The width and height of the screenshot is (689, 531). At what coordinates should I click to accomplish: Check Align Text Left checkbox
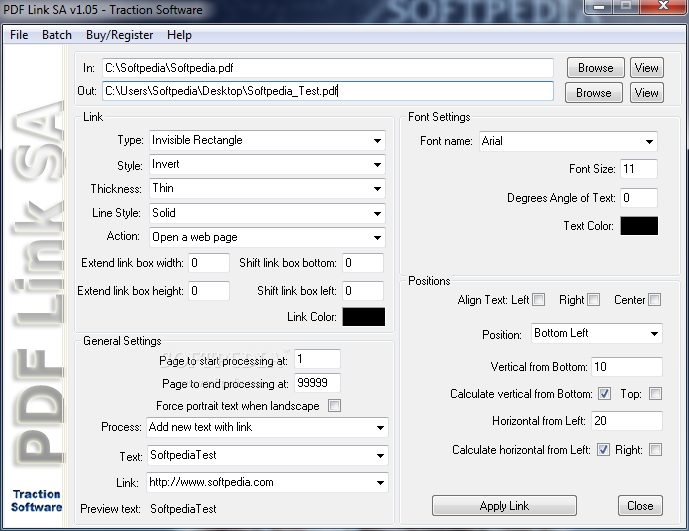pos(539,300)
